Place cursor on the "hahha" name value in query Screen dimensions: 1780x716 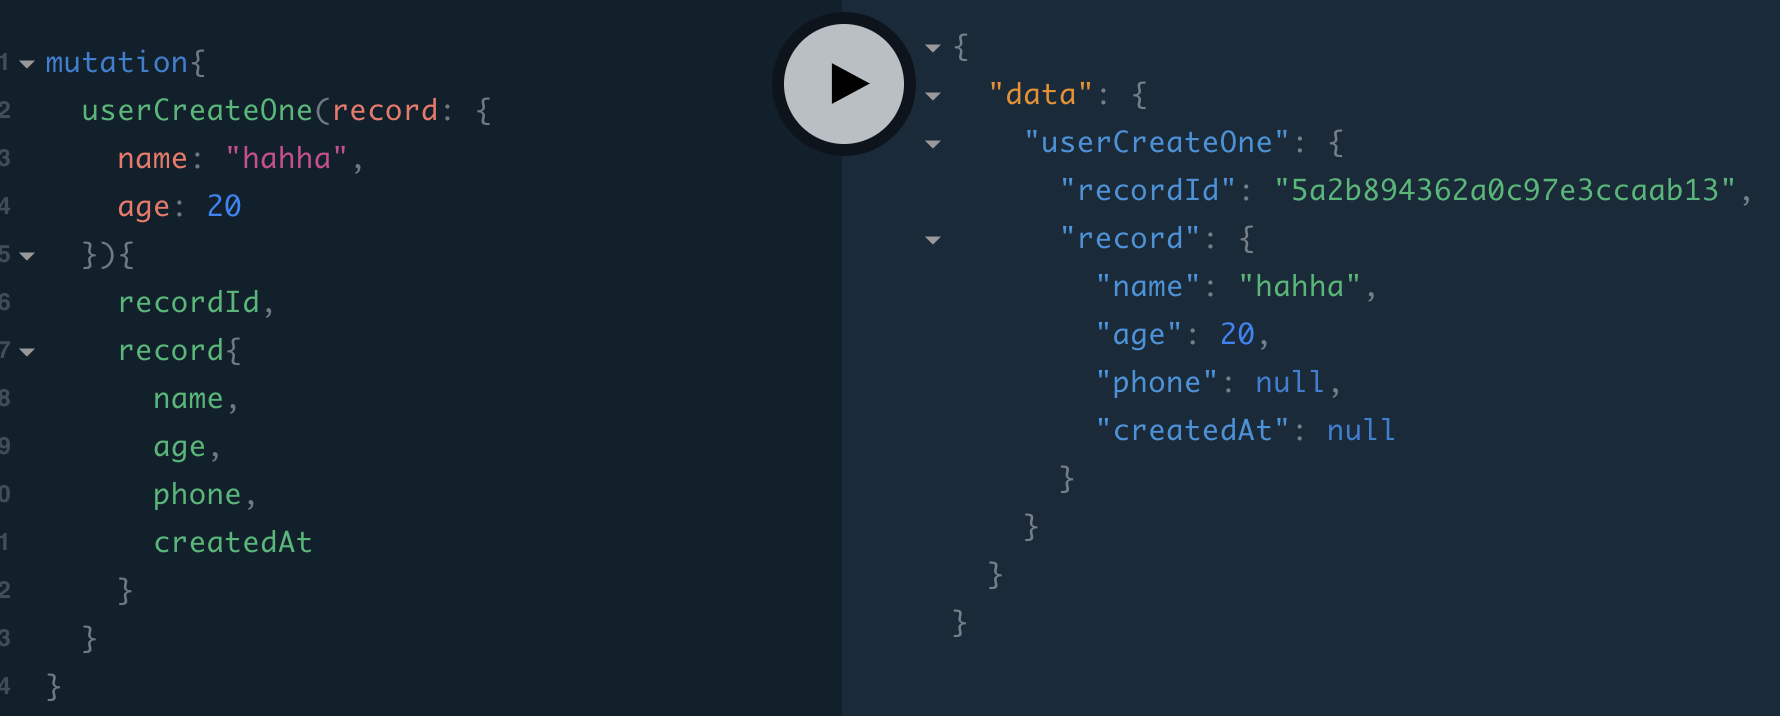point(287,158)
